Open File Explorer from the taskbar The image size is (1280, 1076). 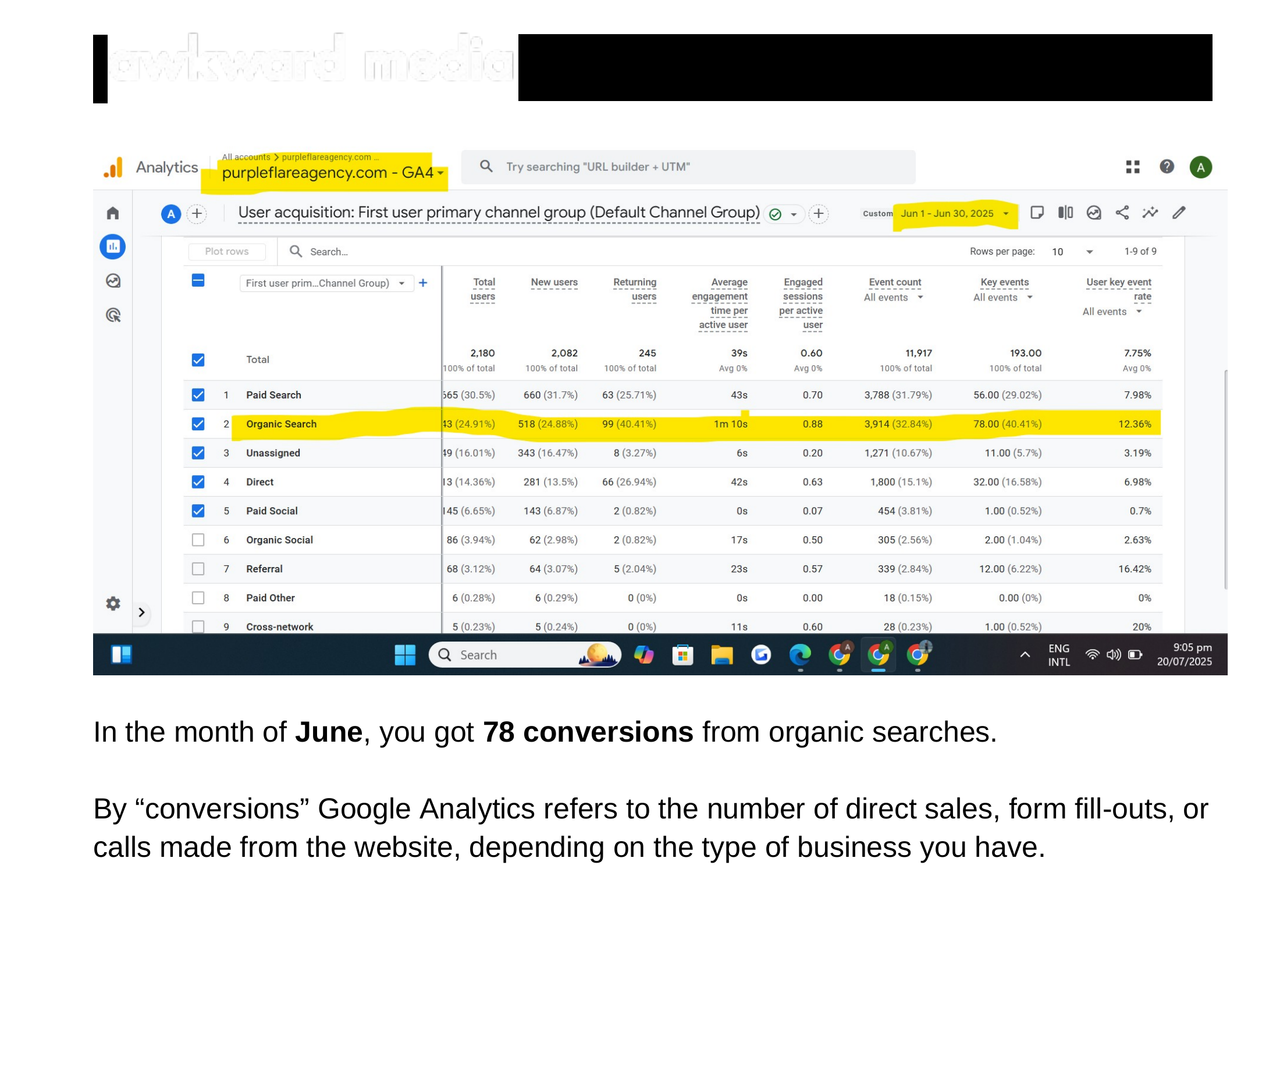(x=722, y=655)
